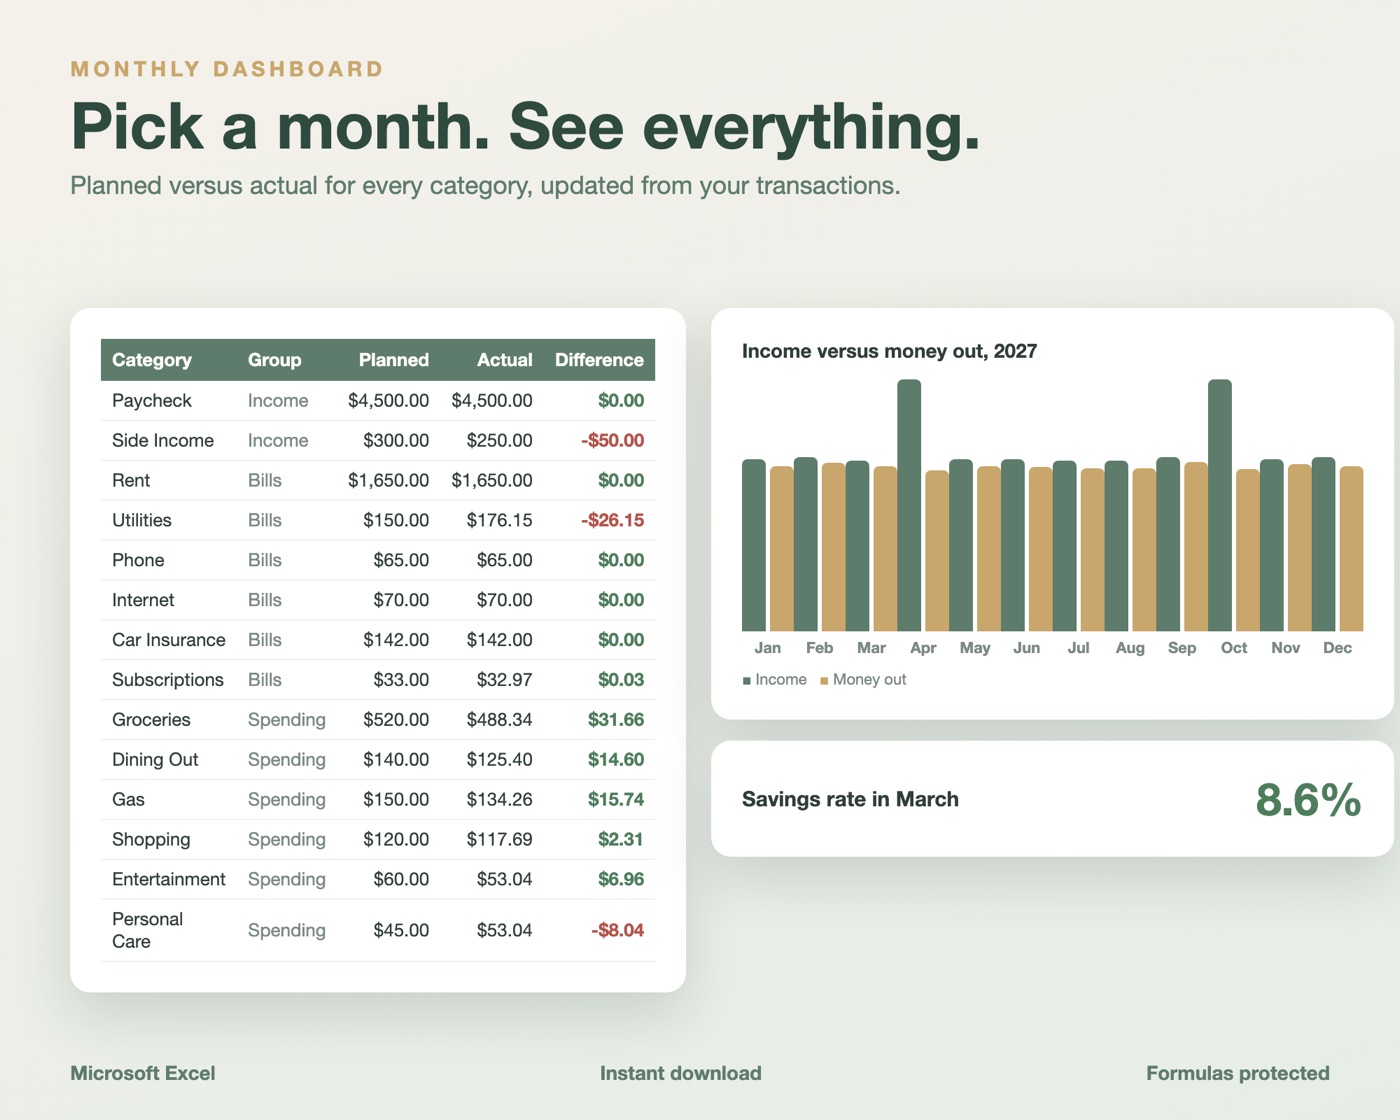Click the Money out legend swatch
This screenshot has width=1400, height=1120.
click(x=824, y=681)
